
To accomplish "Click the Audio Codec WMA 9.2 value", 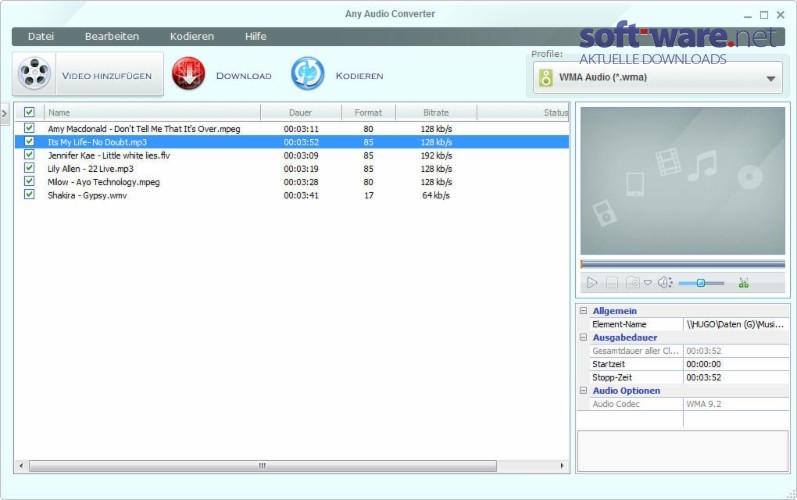I will pos(703,404).
